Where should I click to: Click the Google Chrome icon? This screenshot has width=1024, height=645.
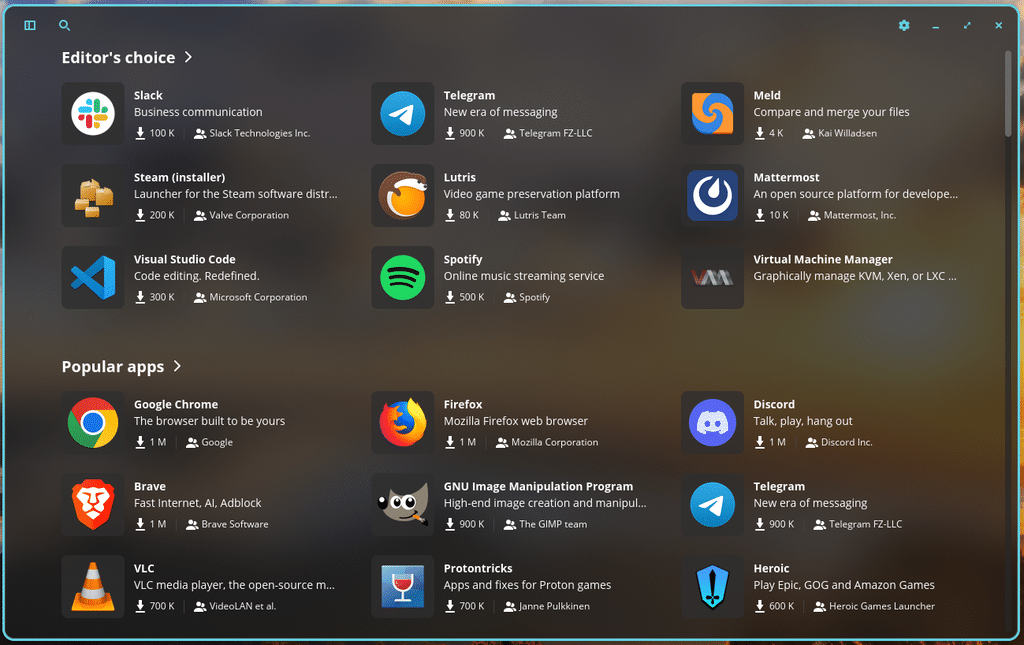click(x=93, y=423)
